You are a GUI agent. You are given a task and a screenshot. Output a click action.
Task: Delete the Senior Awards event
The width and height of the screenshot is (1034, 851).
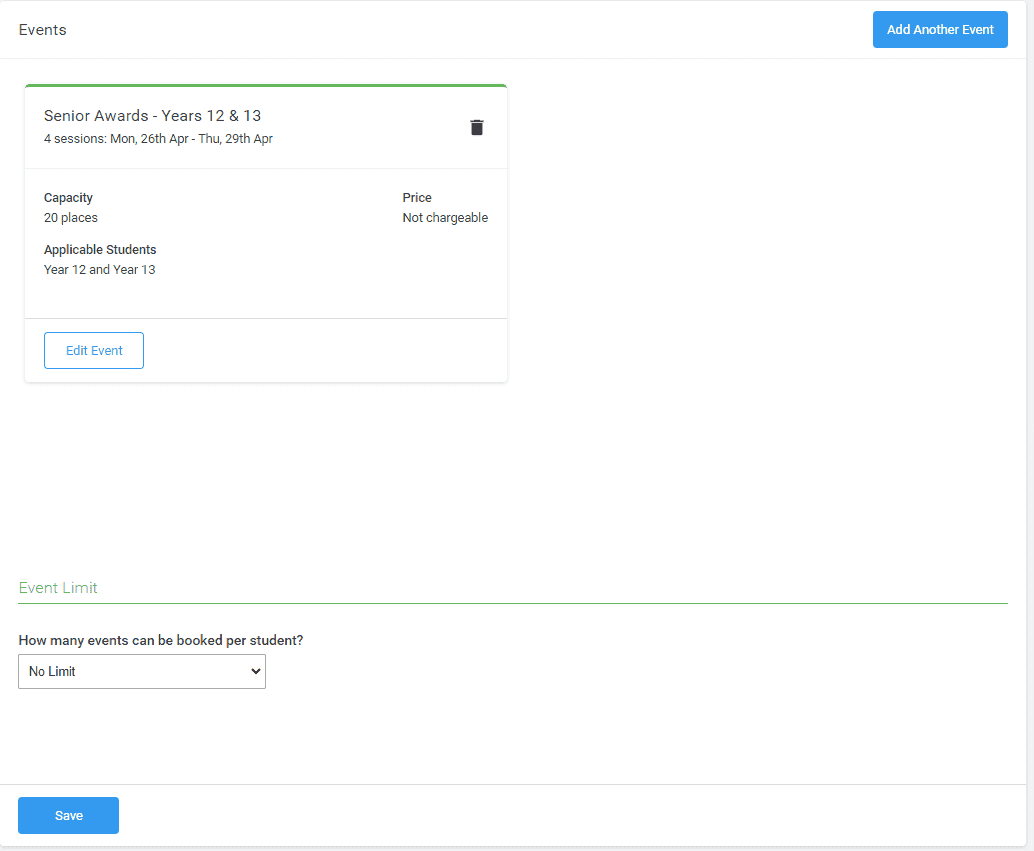(x=477, y=128)
